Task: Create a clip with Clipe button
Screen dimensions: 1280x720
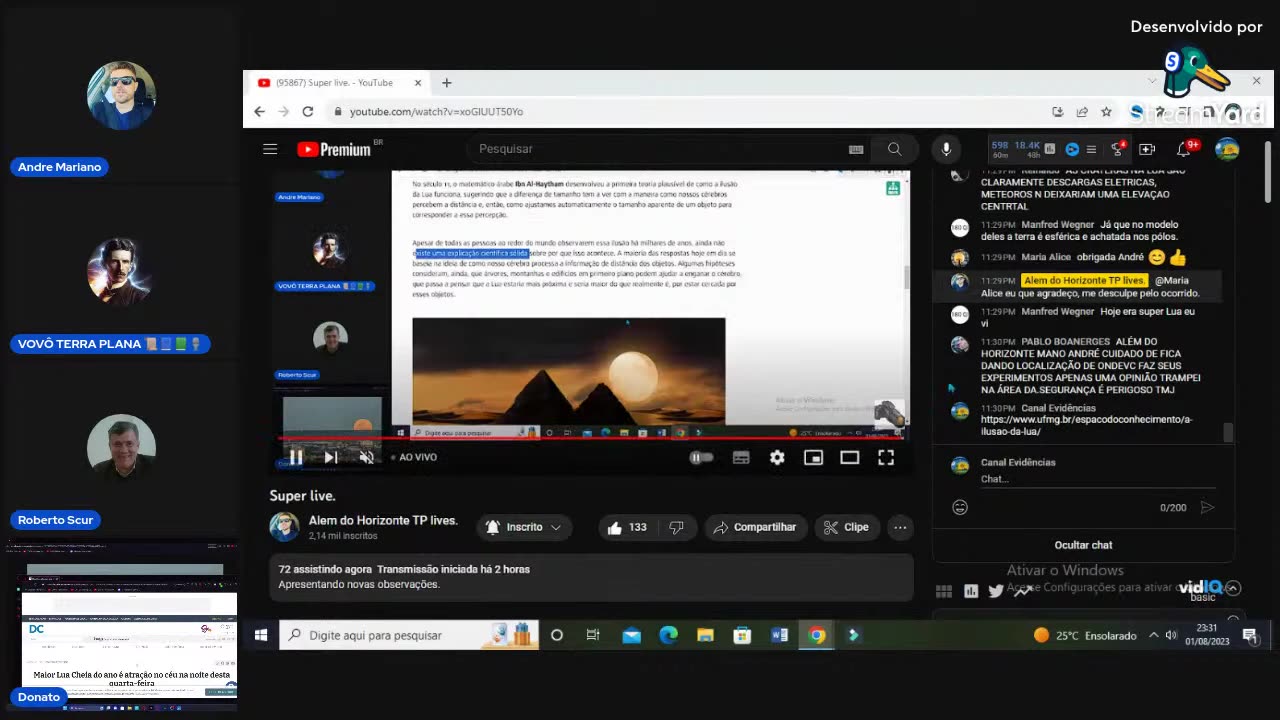Action: point(846,527)
